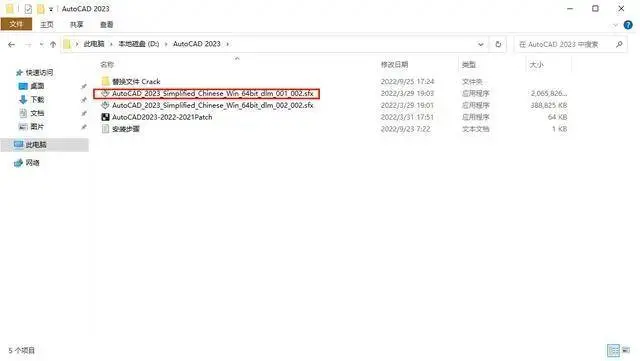Select file name AutoCAD_2023_Simplified_Chinese_Win_64bit_dlm_001_002.sfx
640x361 pixels.
213,94
